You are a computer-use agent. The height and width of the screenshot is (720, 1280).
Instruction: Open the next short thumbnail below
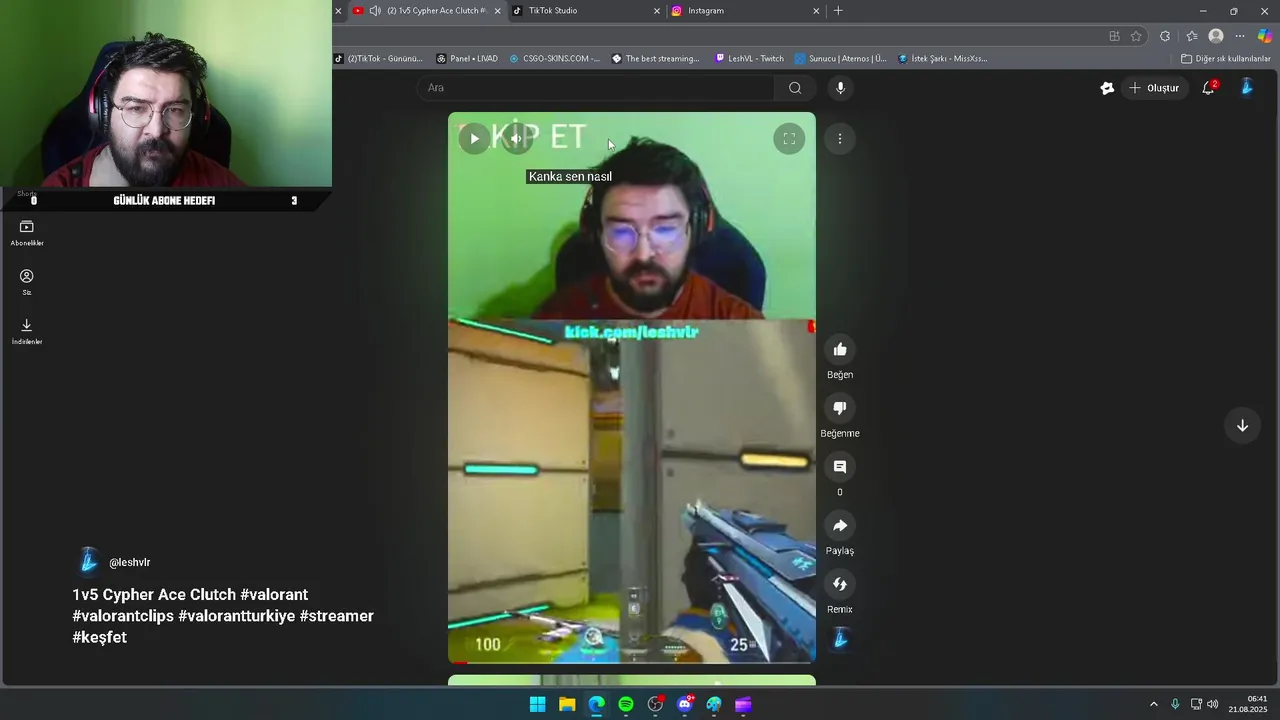click(632, 680)
